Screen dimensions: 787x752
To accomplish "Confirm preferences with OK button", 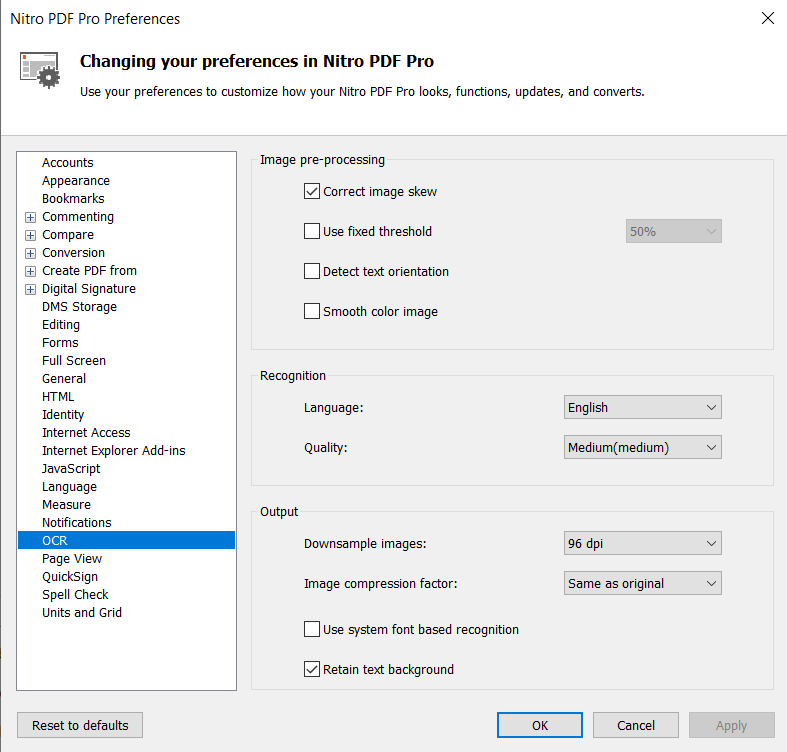I will point(540,725).
